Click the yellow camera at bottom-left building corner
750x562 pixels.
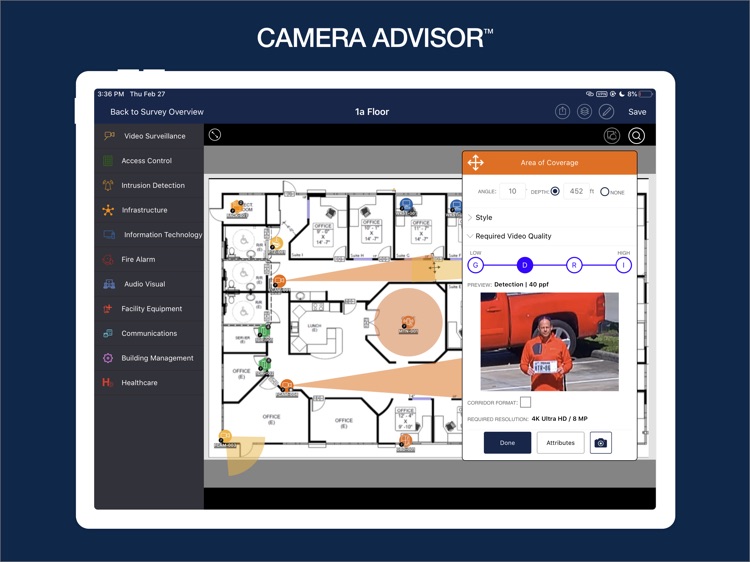click(225, 436)
